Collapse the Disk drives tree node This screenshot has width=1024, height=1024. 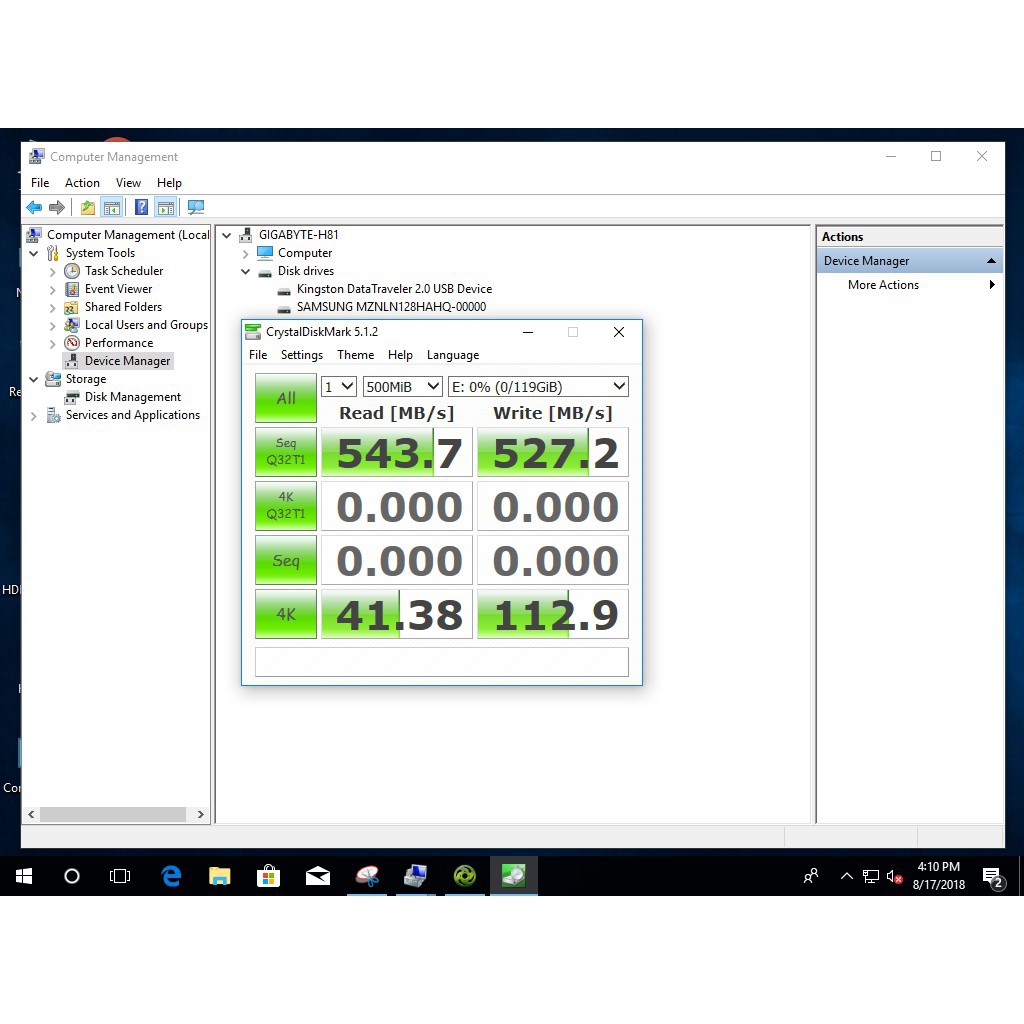pos(245,271)
